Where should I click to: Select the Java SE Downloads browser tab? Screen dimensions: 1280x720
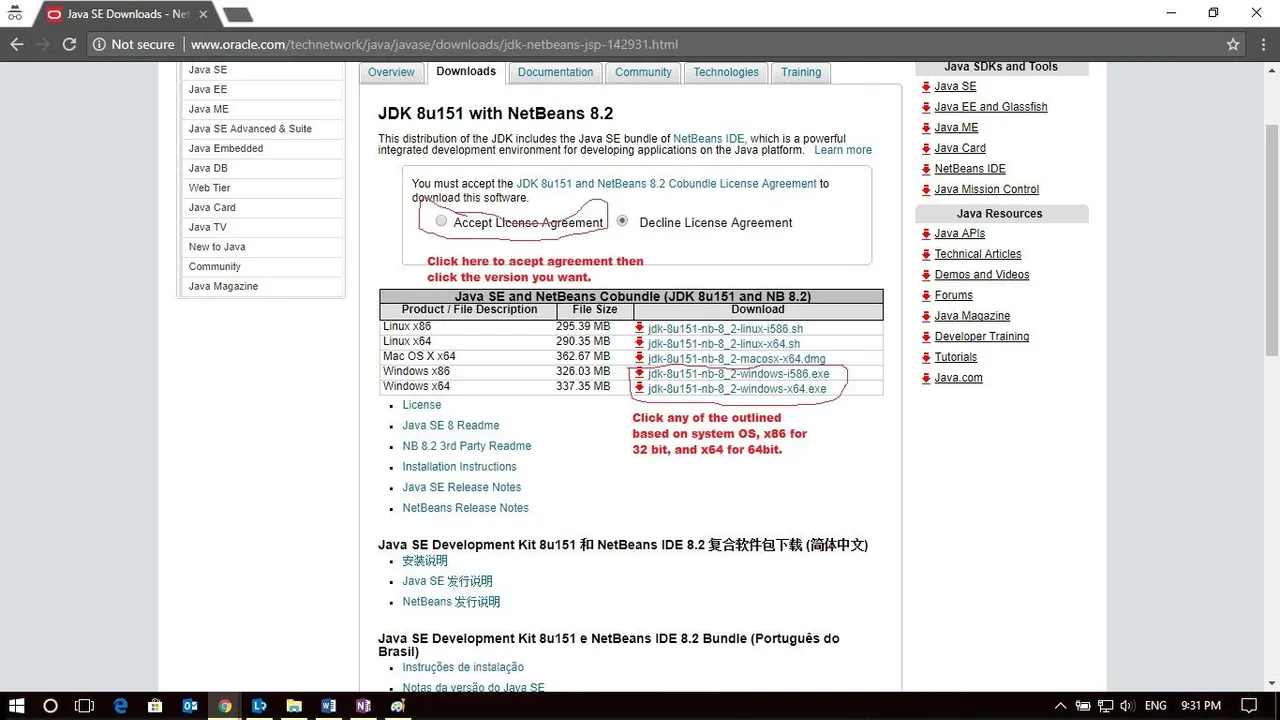(126, 14)
